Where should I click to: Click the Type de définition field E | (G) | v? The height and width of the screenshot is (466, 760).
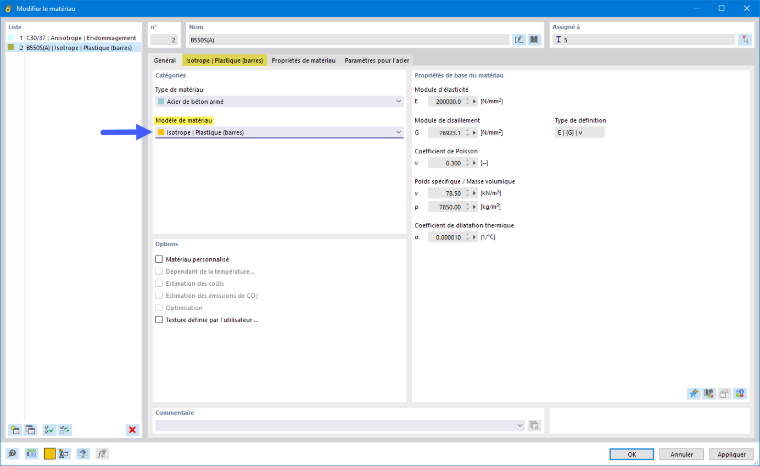579,132
